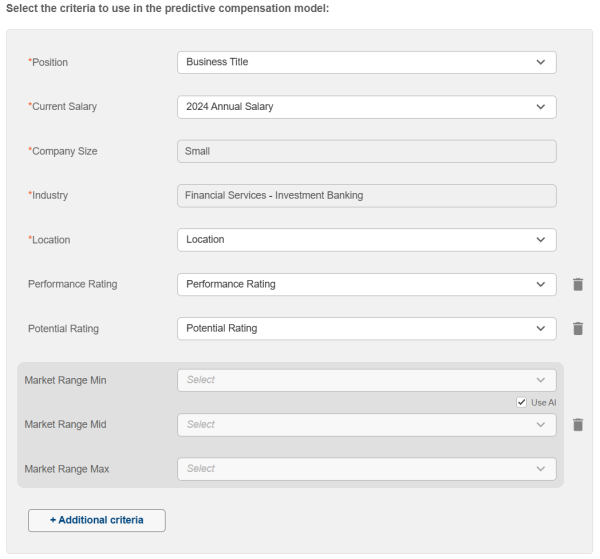Viewport: 600px width, 559px height.
Task: Click the chevron arrow in Location dropdown
Action: 540,240
